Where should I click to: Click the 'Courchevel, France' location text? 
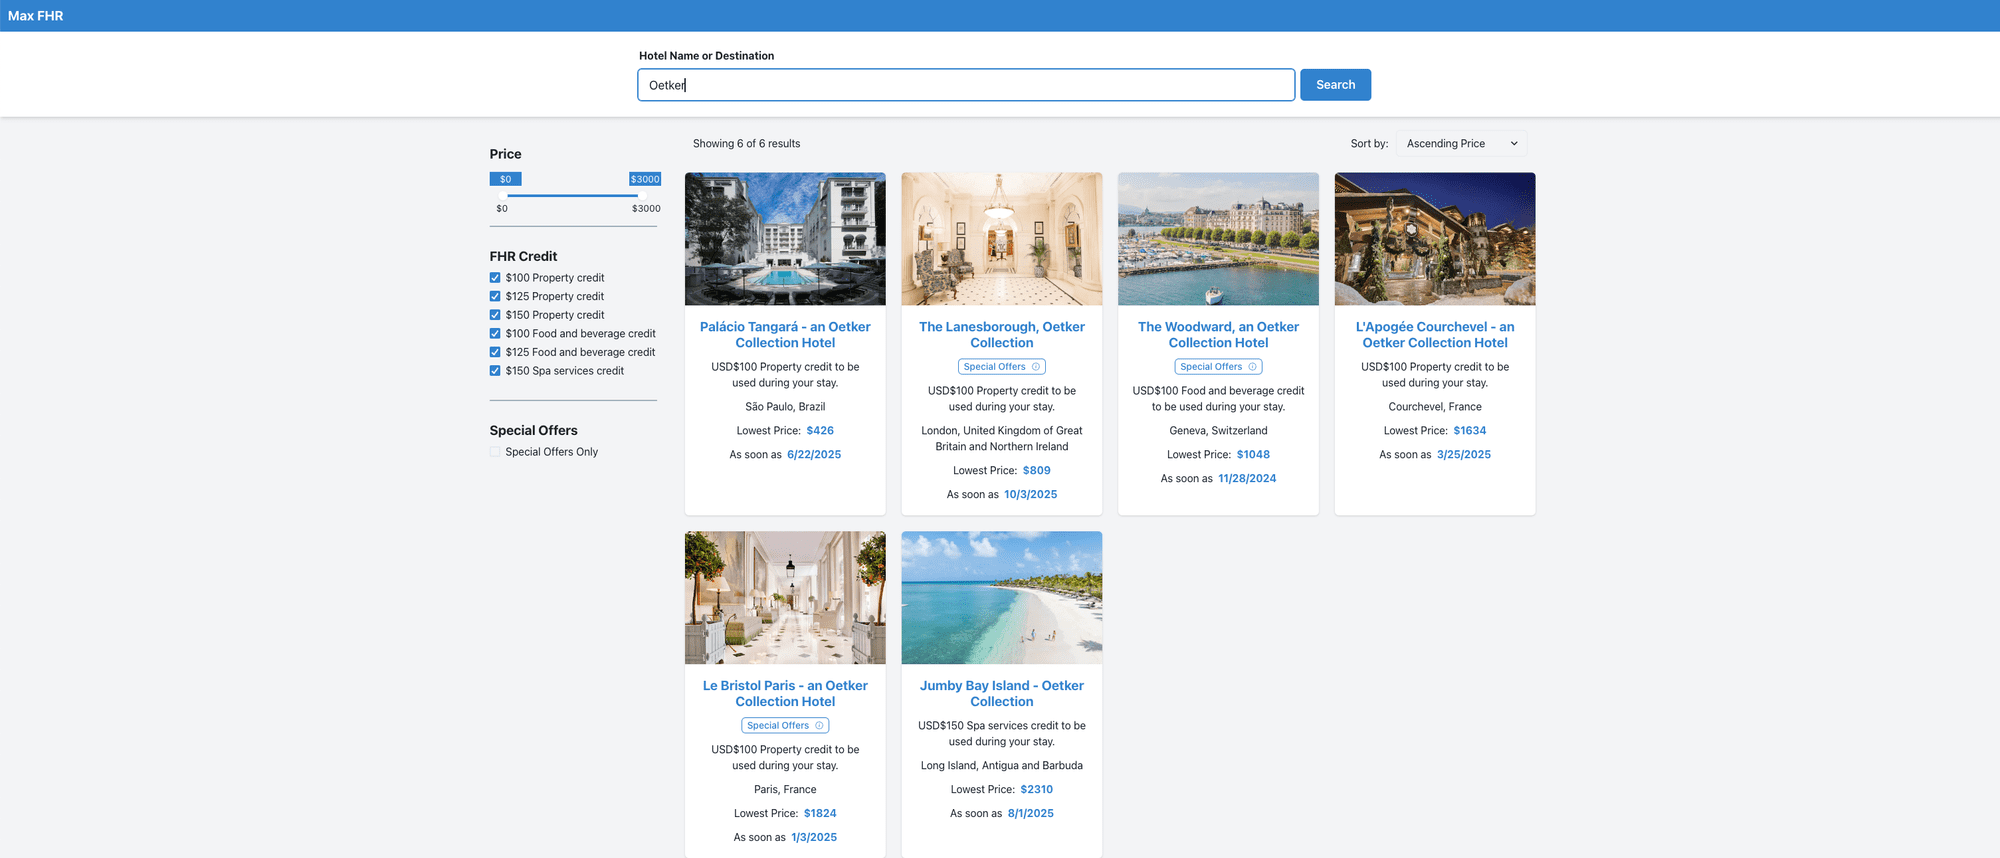coord(1435,407)
